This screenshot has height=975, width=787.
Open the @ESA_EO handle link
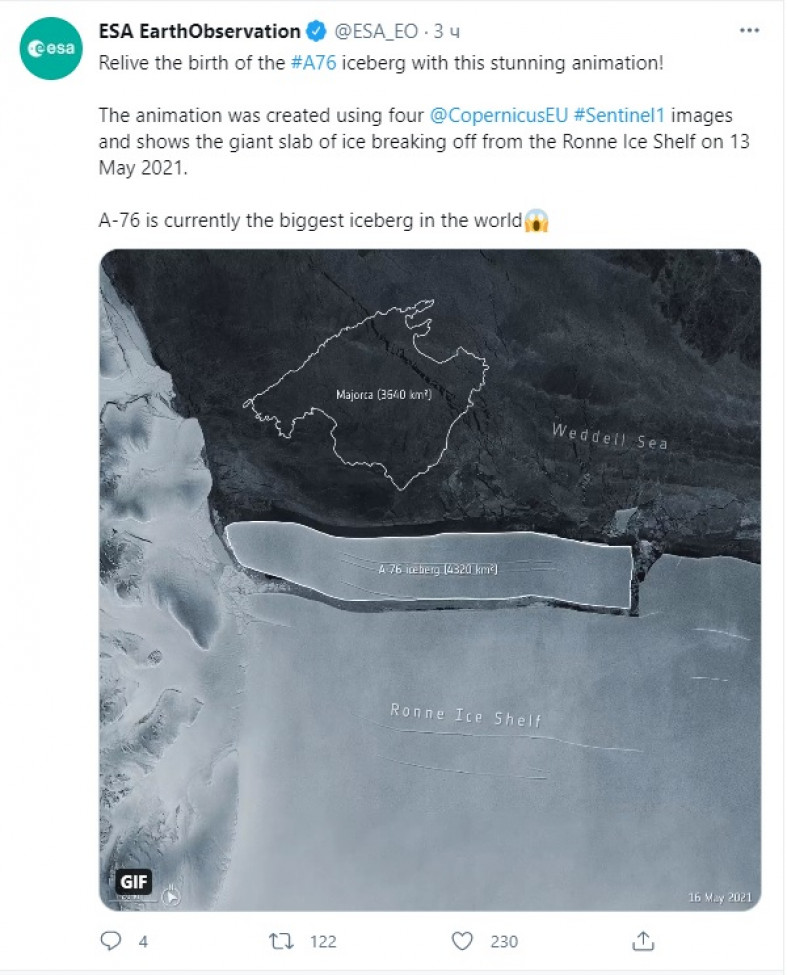click(375, 32)
